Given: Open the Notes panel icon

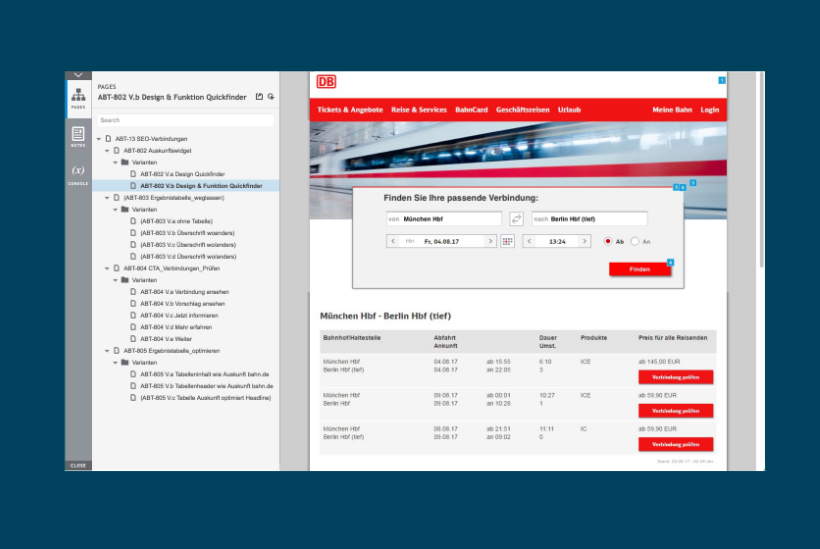Looking at the screenshot, I should pyautogui.click(x=78, y=136).
